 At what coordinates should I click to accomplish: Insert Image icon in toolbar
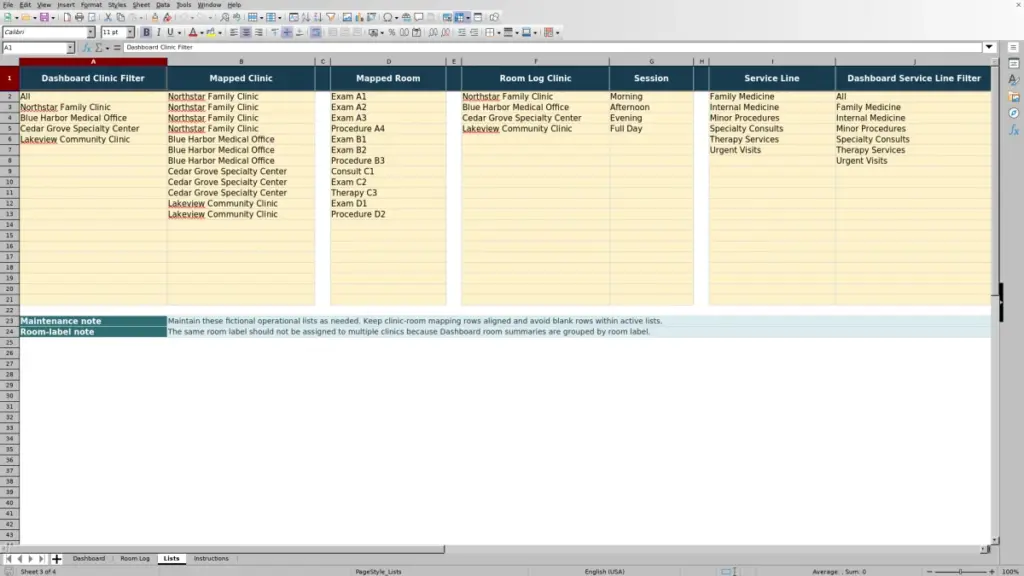pos(347,18)
